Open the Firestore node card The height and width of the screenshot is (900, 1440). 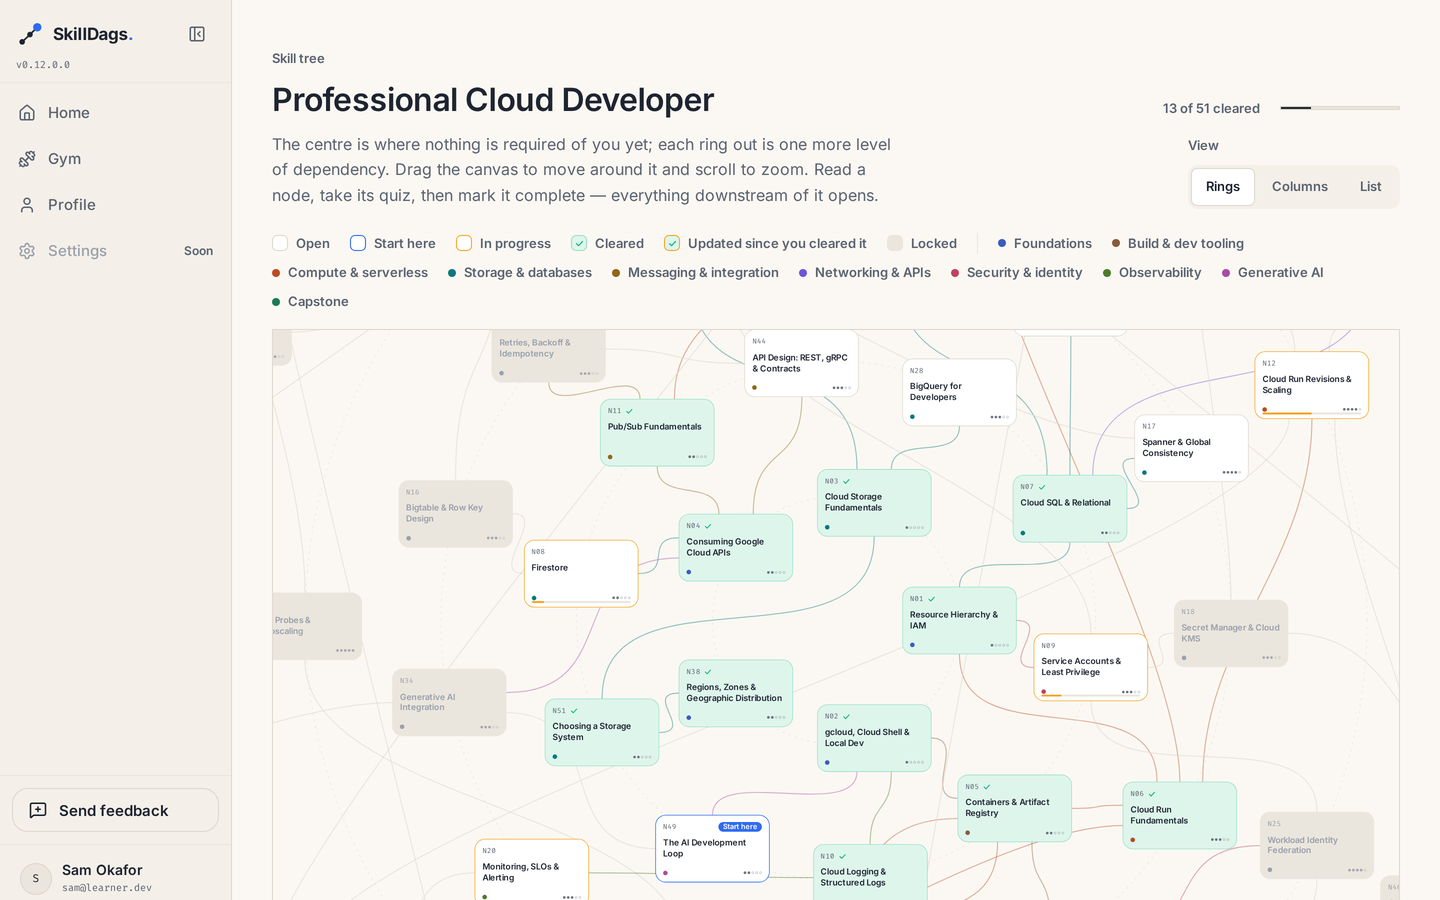pos(581,574)
